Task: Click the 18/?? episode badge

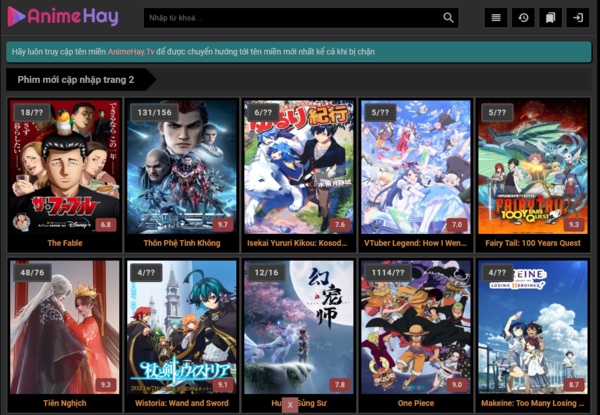Action: coord(32,112)
